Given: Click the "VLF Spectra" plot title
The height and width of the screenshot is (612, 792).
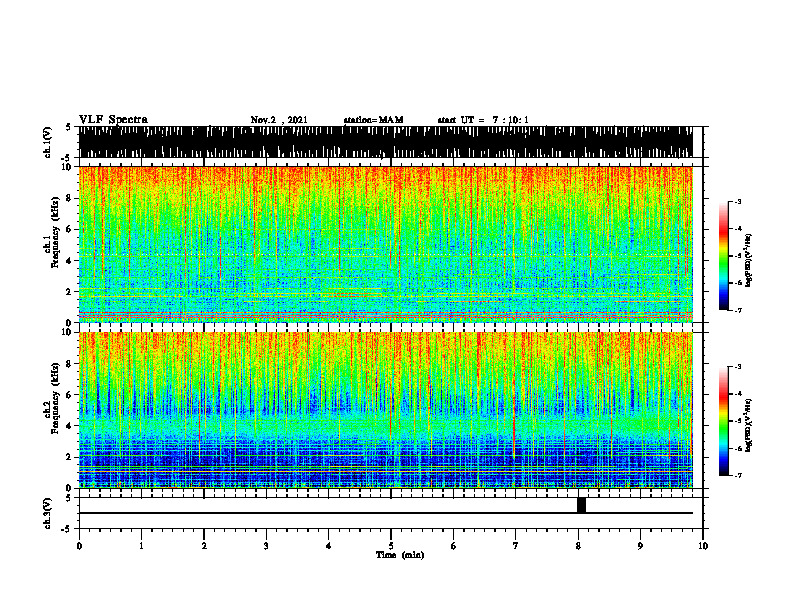Looking at the screenshot, I should coord(113,120).
